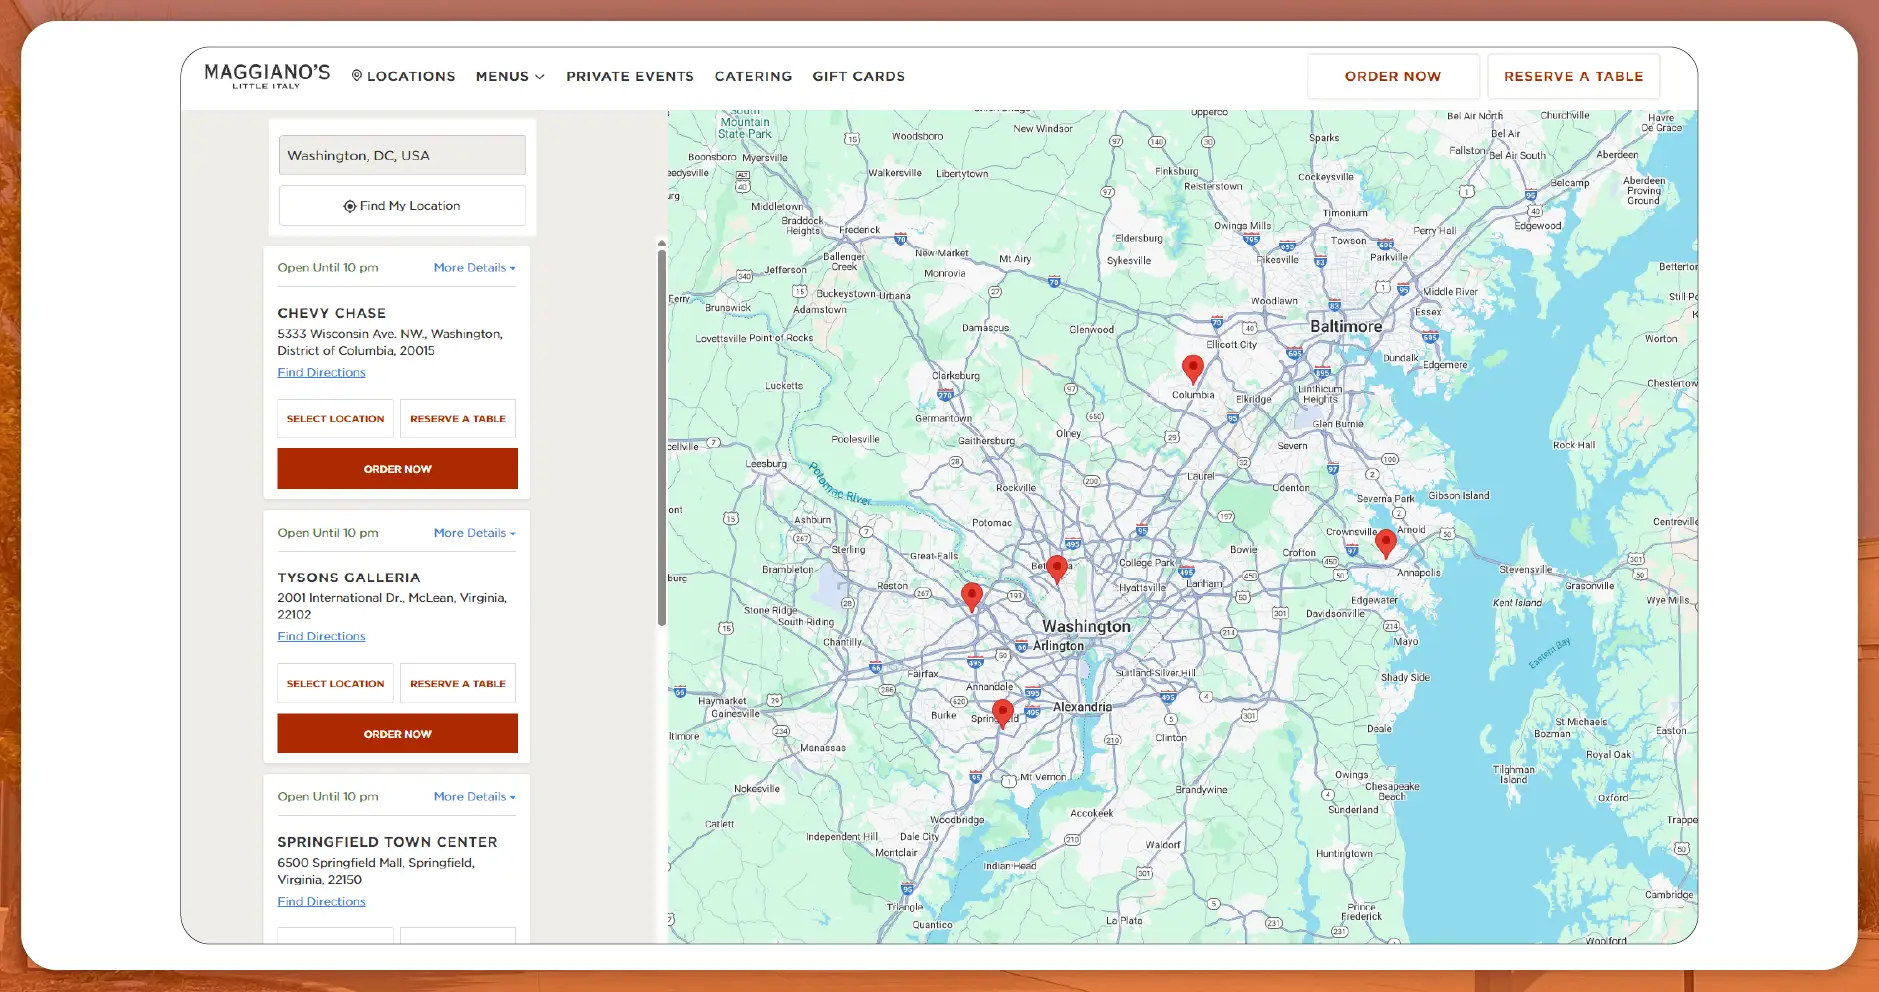Click RESERVE A TABLE in the header

coord(1571,76)
